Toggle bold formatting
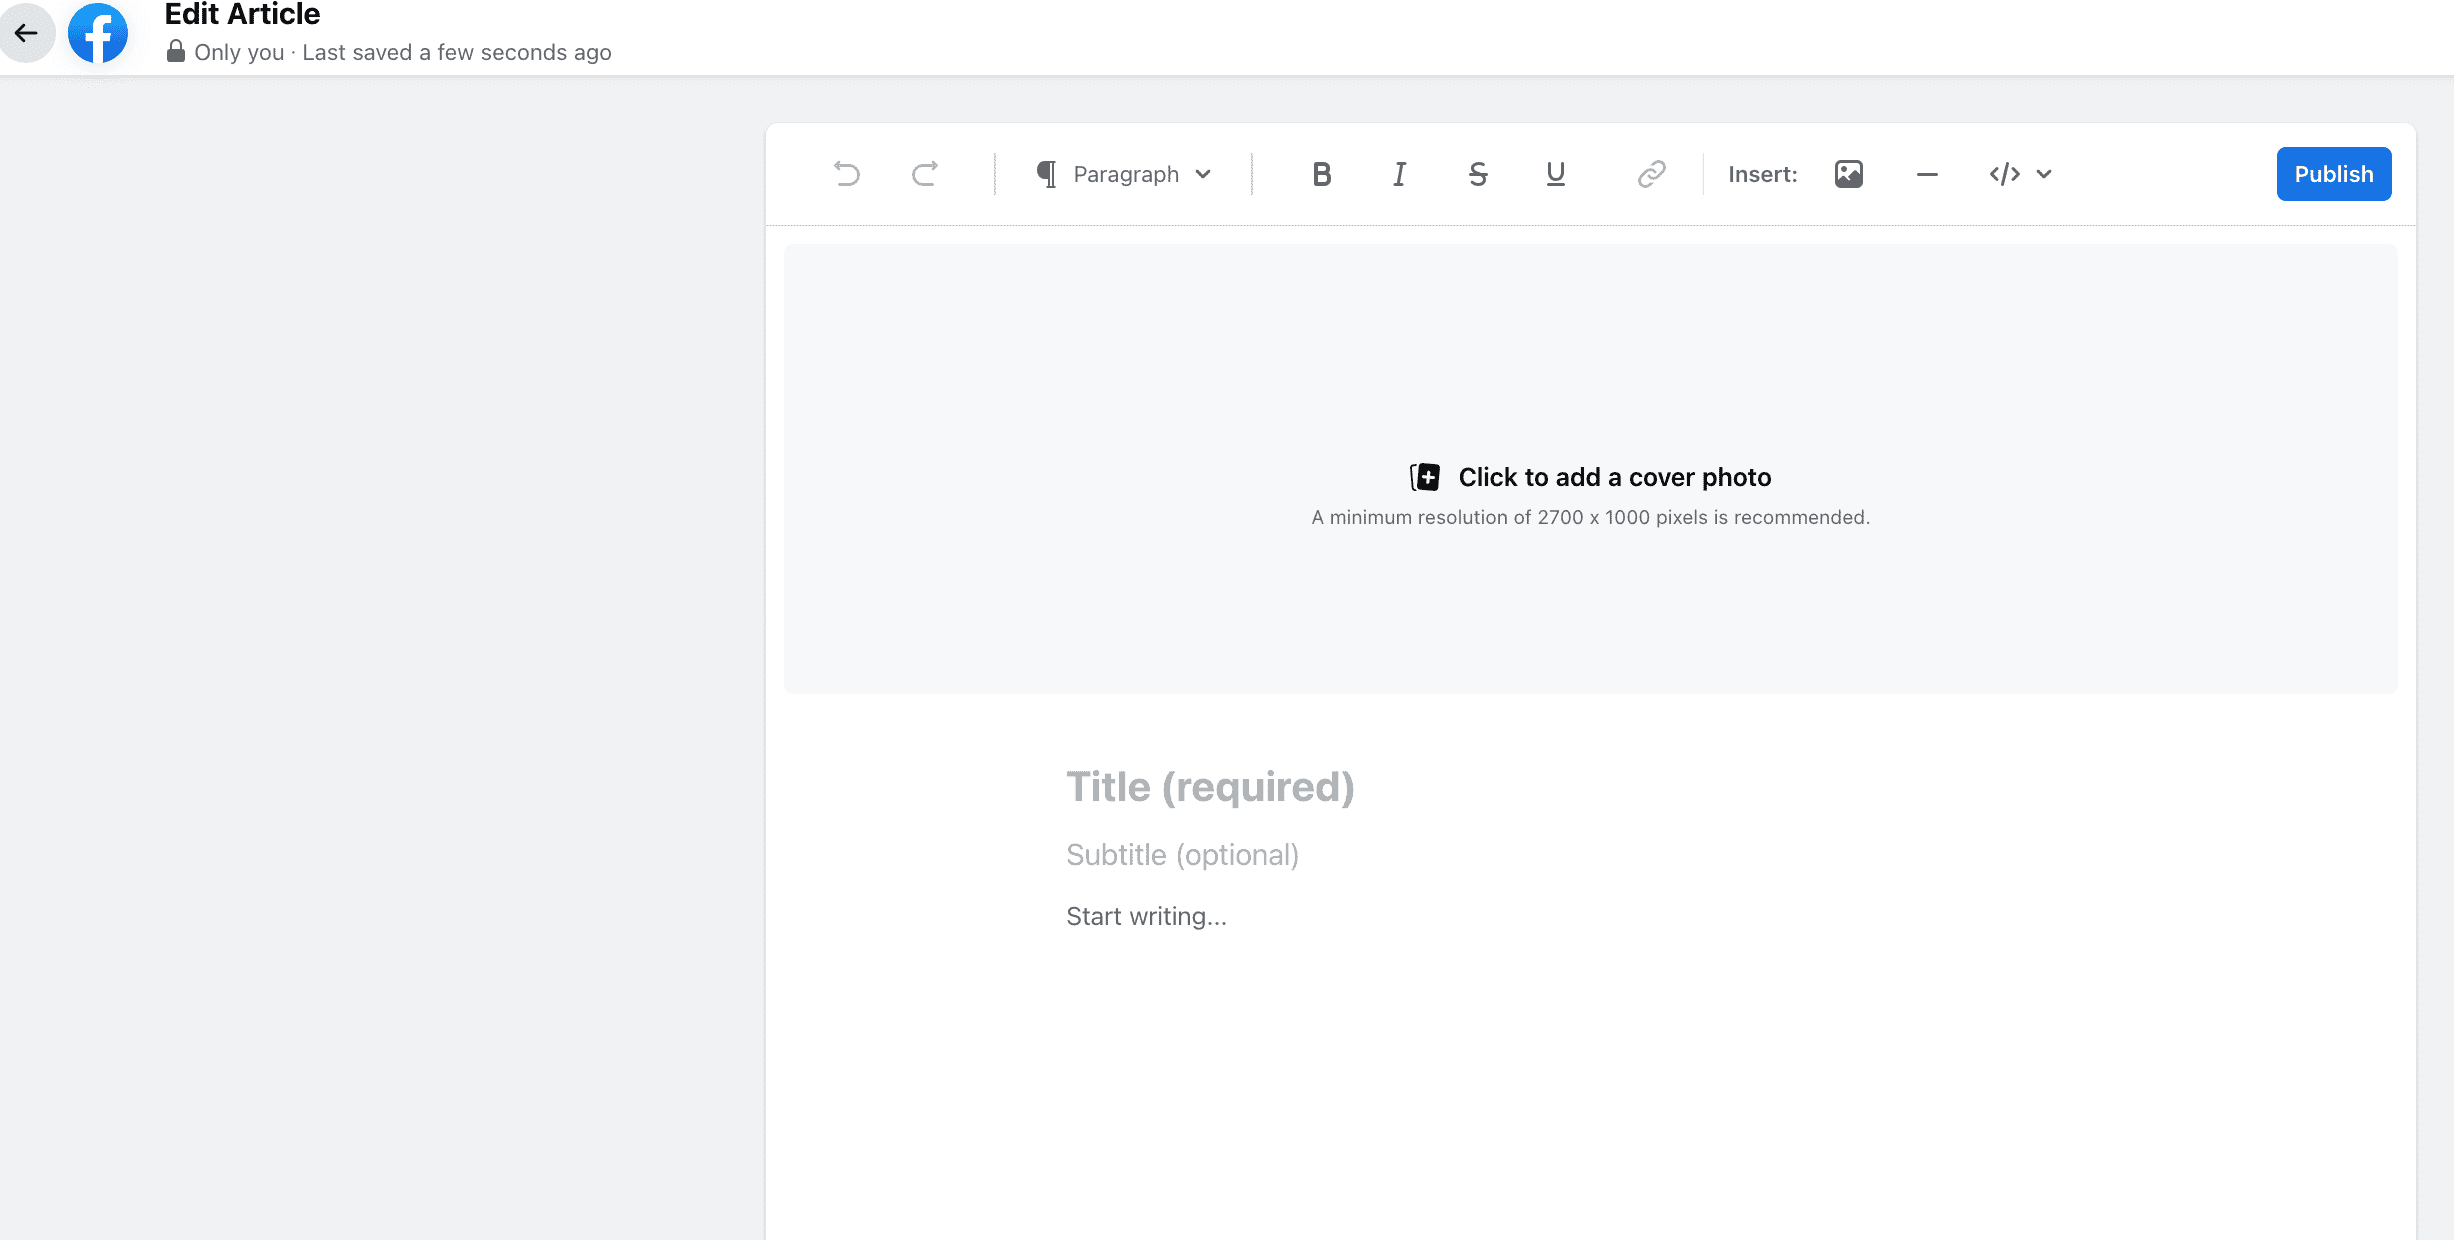 pos(1321,174)
